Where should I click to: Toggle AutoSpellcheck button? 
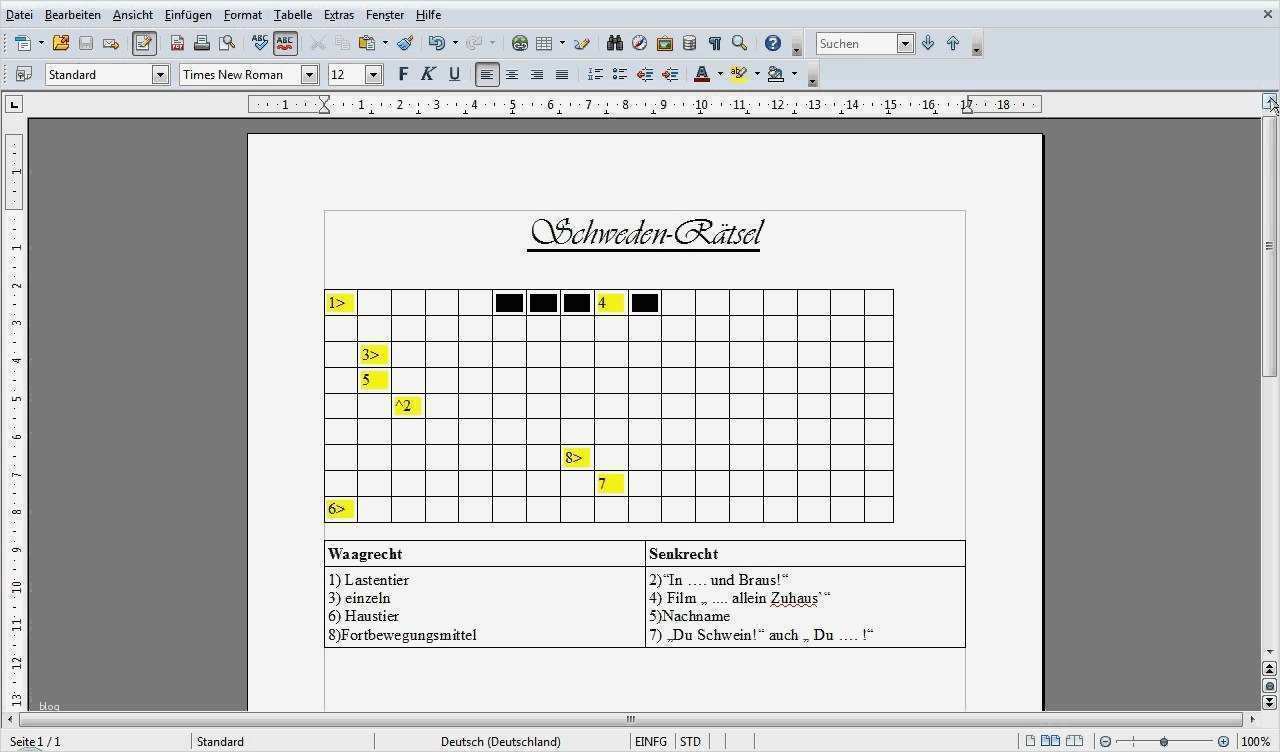click(285, 43)
